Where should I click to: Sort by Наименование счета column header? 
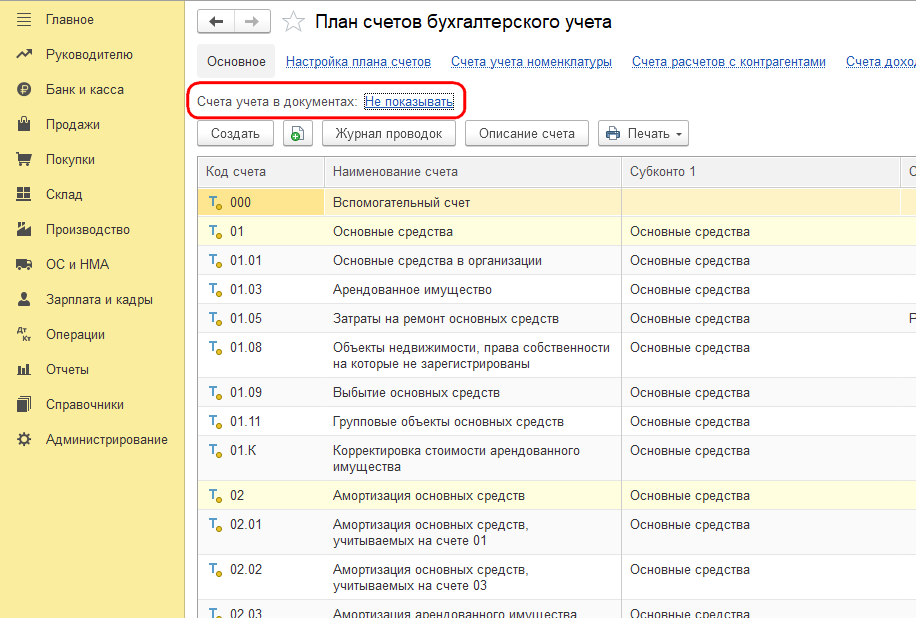(473, 172)
